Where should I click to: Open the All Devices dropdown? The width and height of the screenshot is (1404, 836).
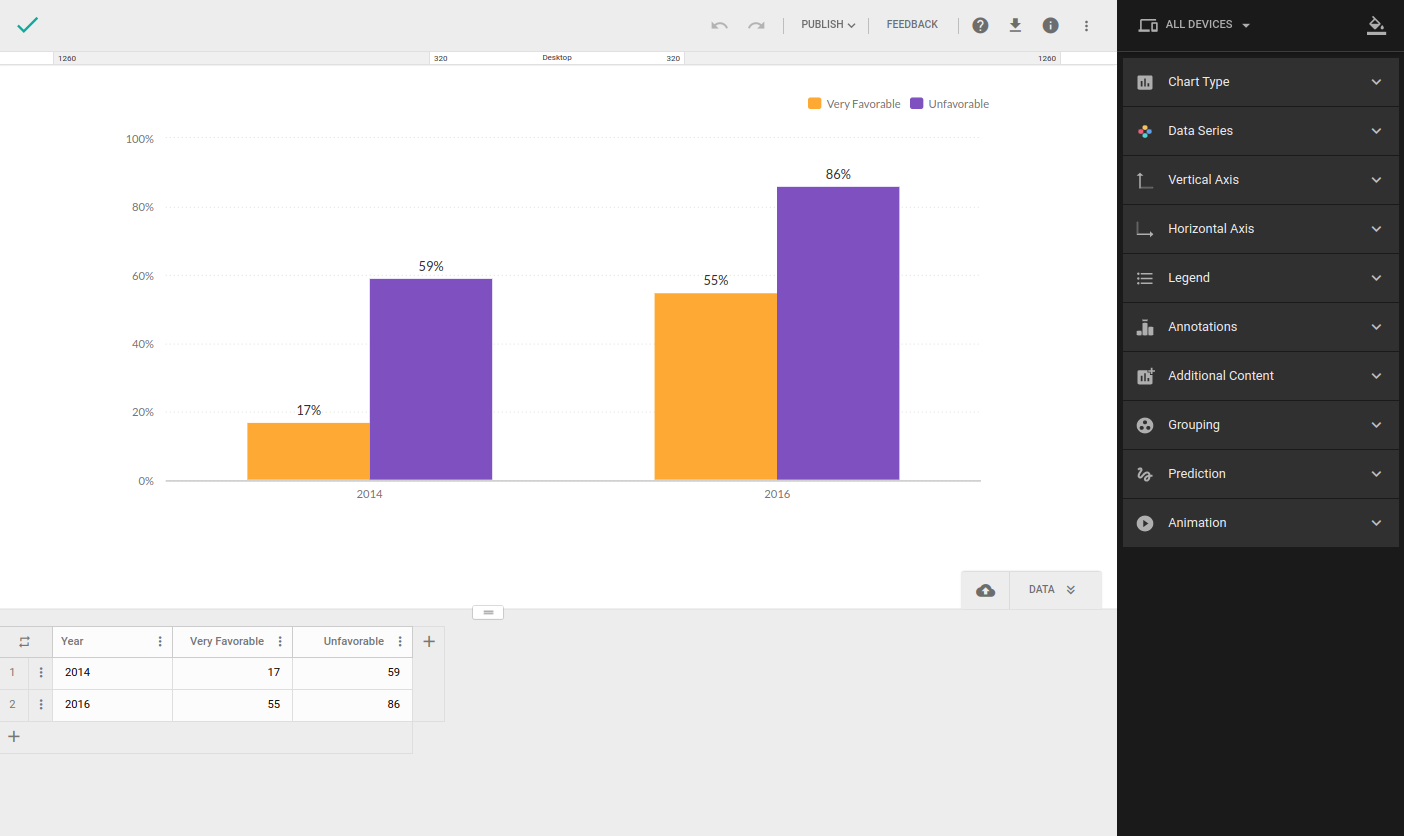pos(1195,25)
